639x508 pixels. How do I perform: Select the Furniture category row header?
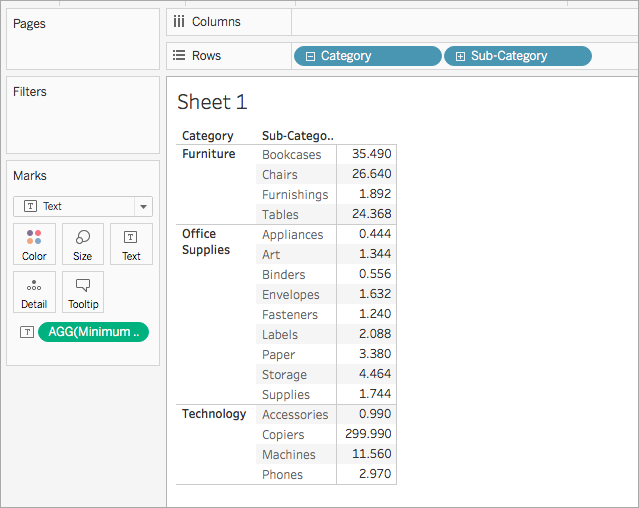click(x=209, y=154)
